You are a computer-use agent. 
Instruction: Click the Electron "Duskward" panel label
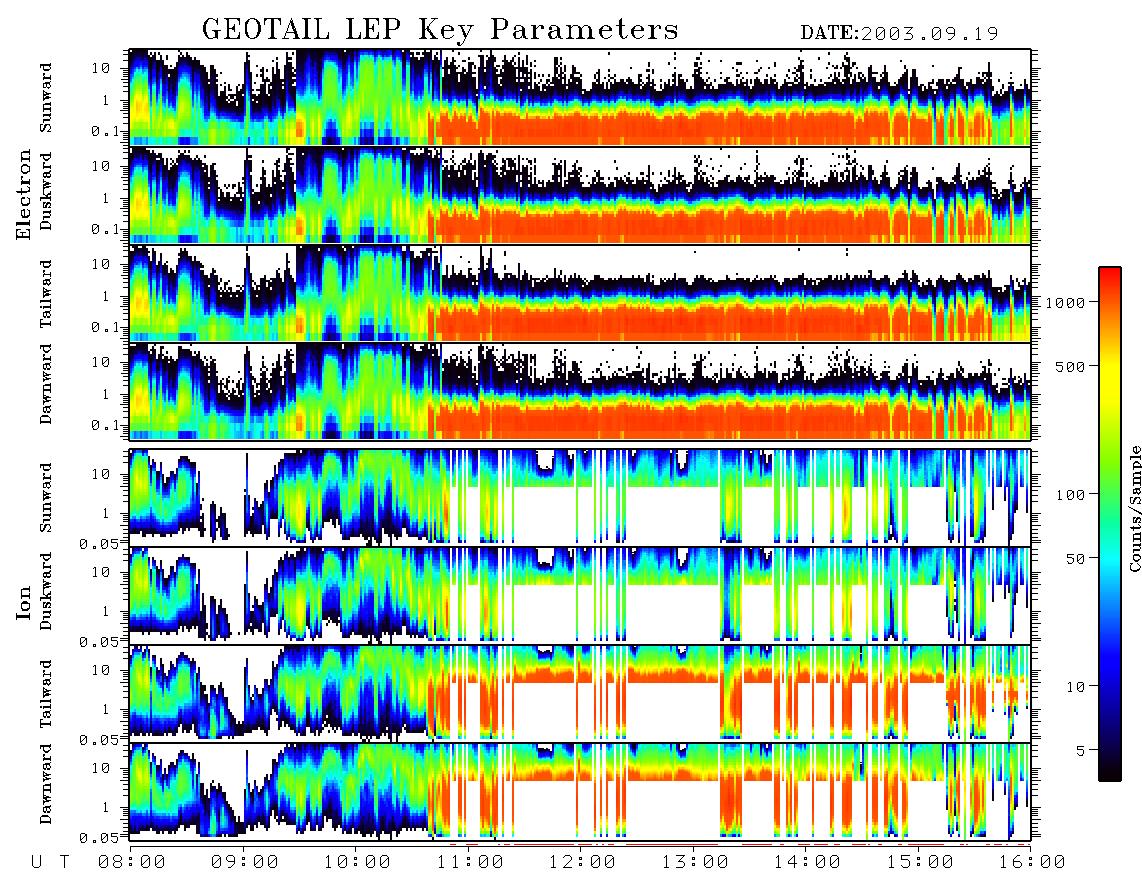tap(46, 191)
